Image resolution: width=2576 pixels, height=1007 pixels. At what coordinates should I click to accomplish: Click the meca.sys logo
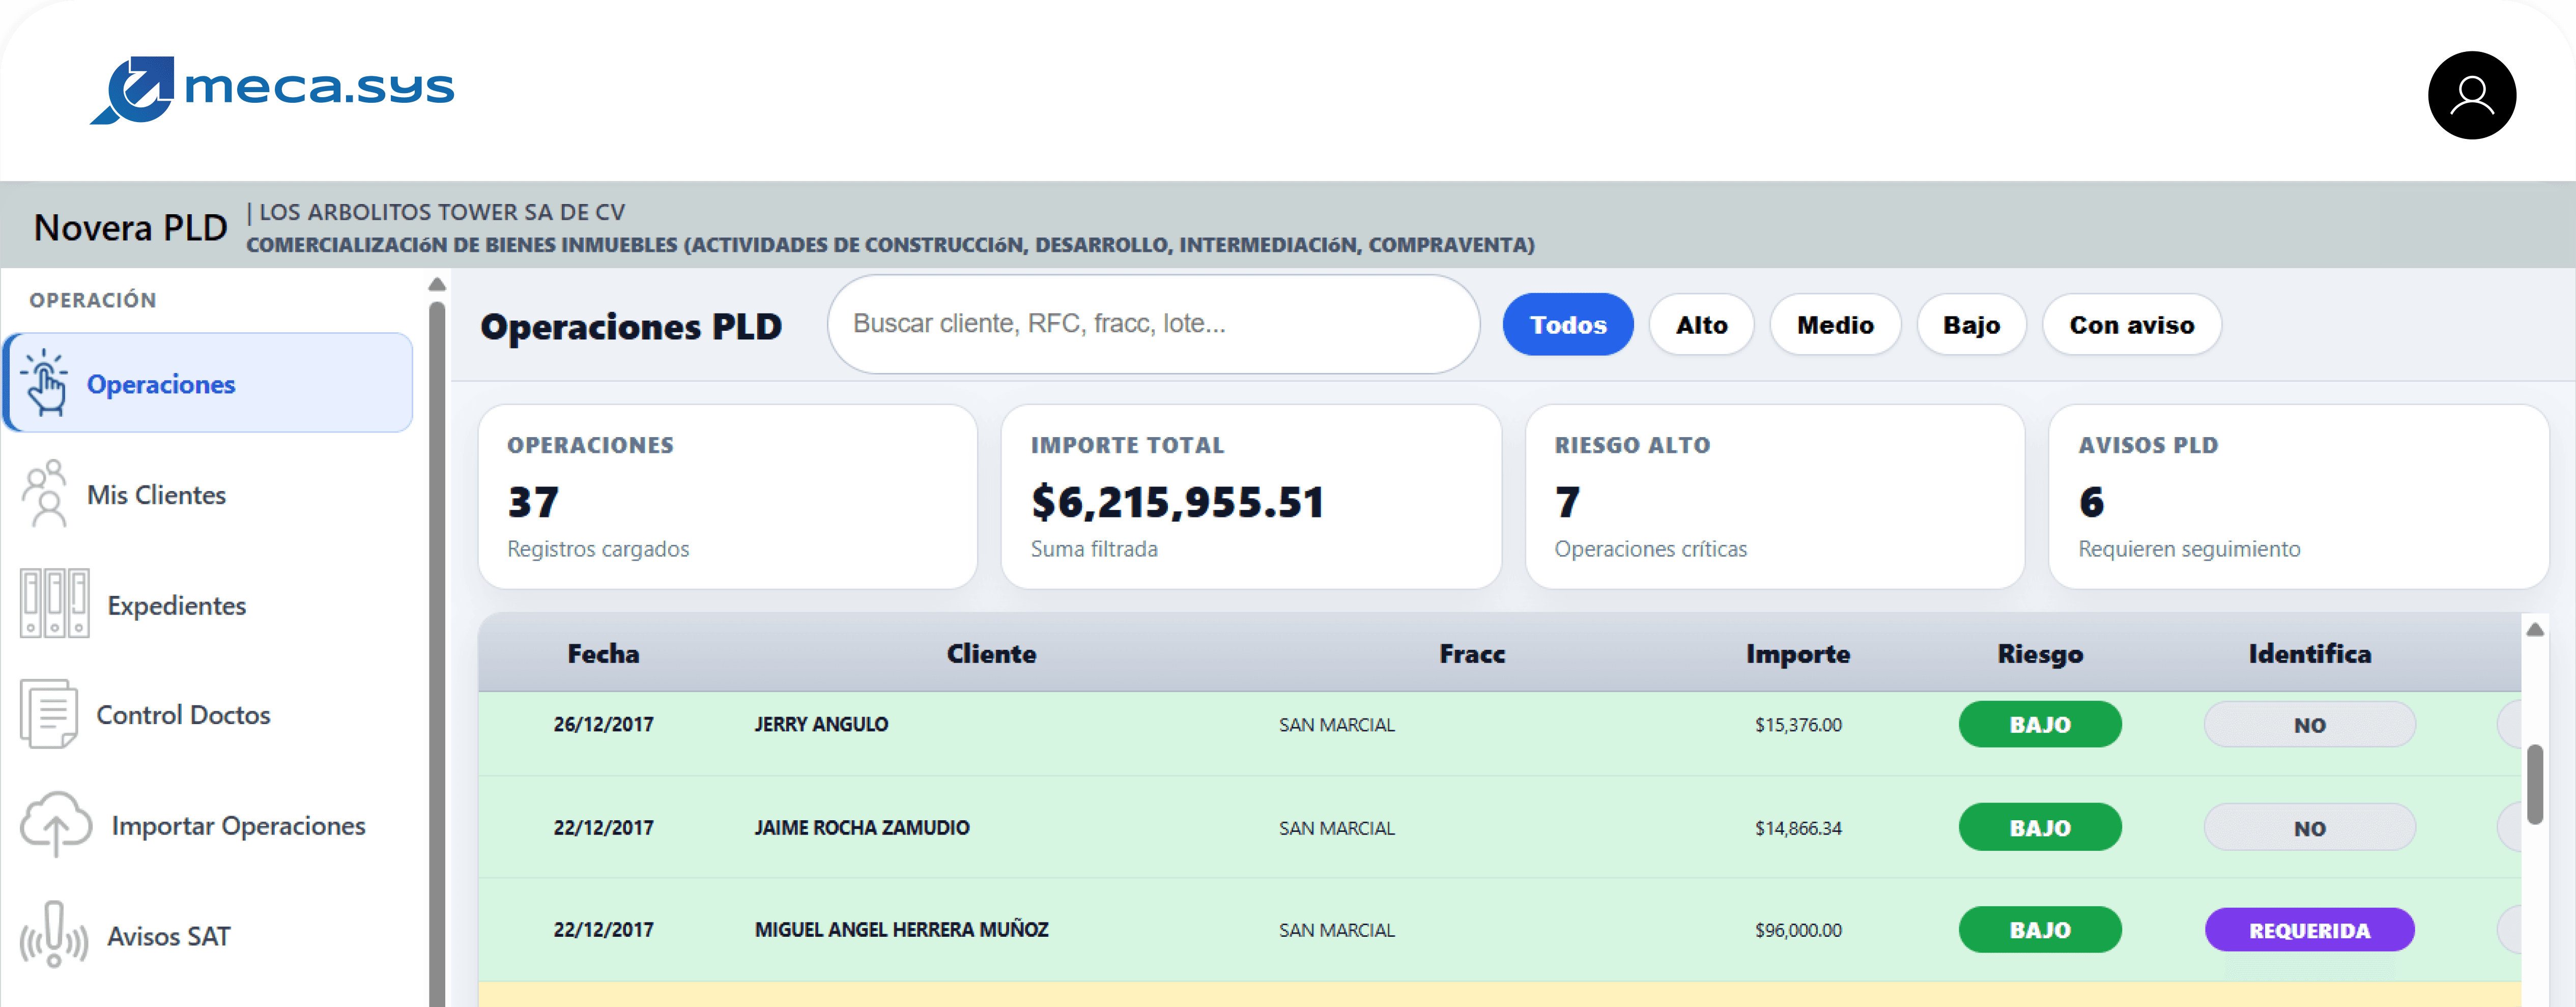pyautogui.click(x=272, y=90)
